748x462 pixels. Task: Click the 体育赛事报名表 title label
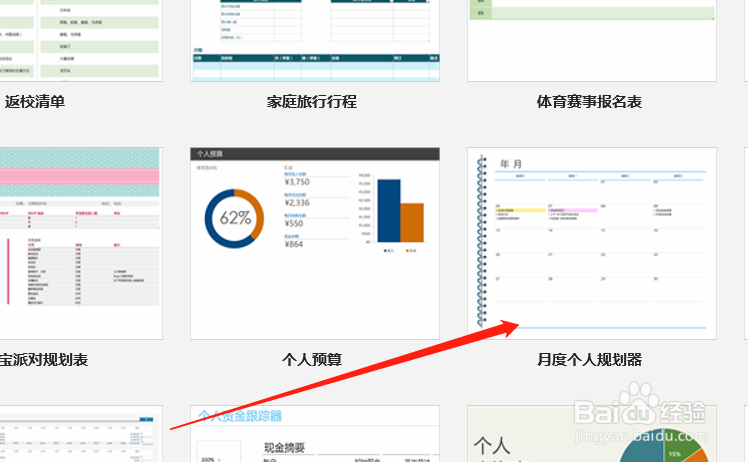click(589, 102)
